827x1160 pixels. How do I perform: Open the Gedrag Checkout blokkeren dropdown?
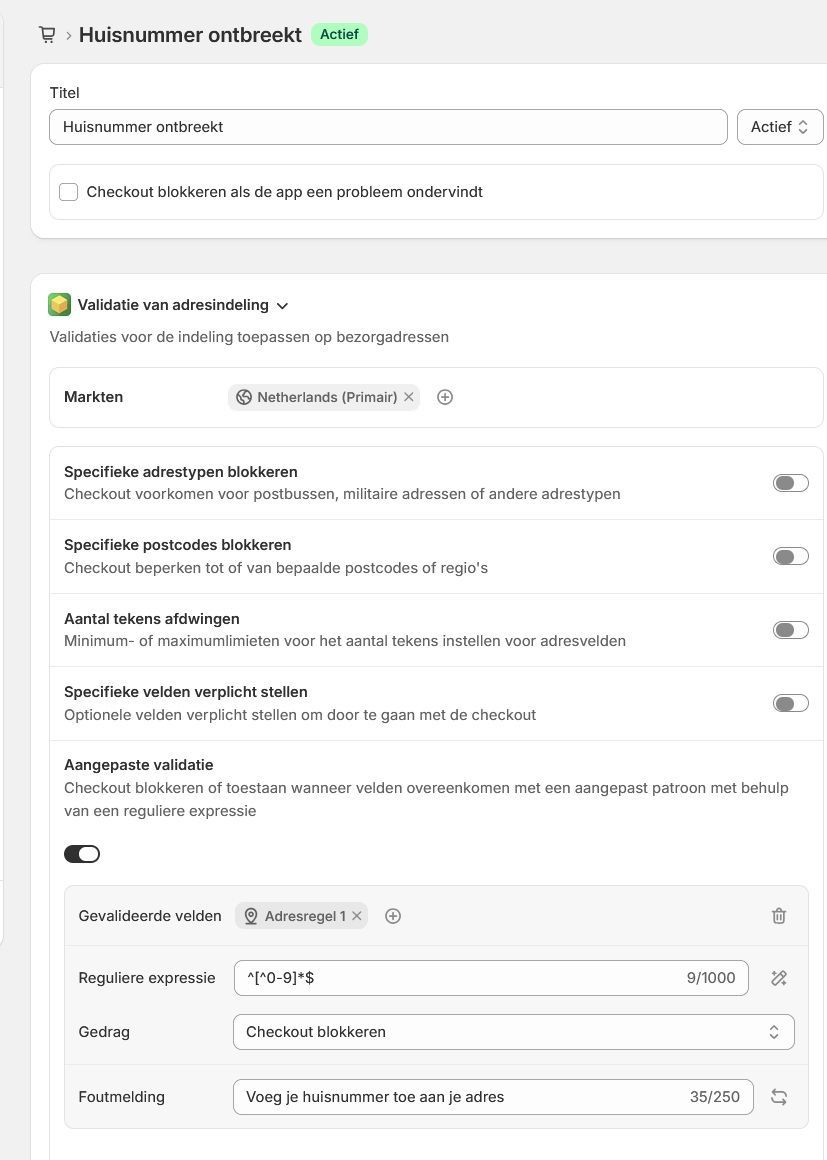(x=513, y=1032)
